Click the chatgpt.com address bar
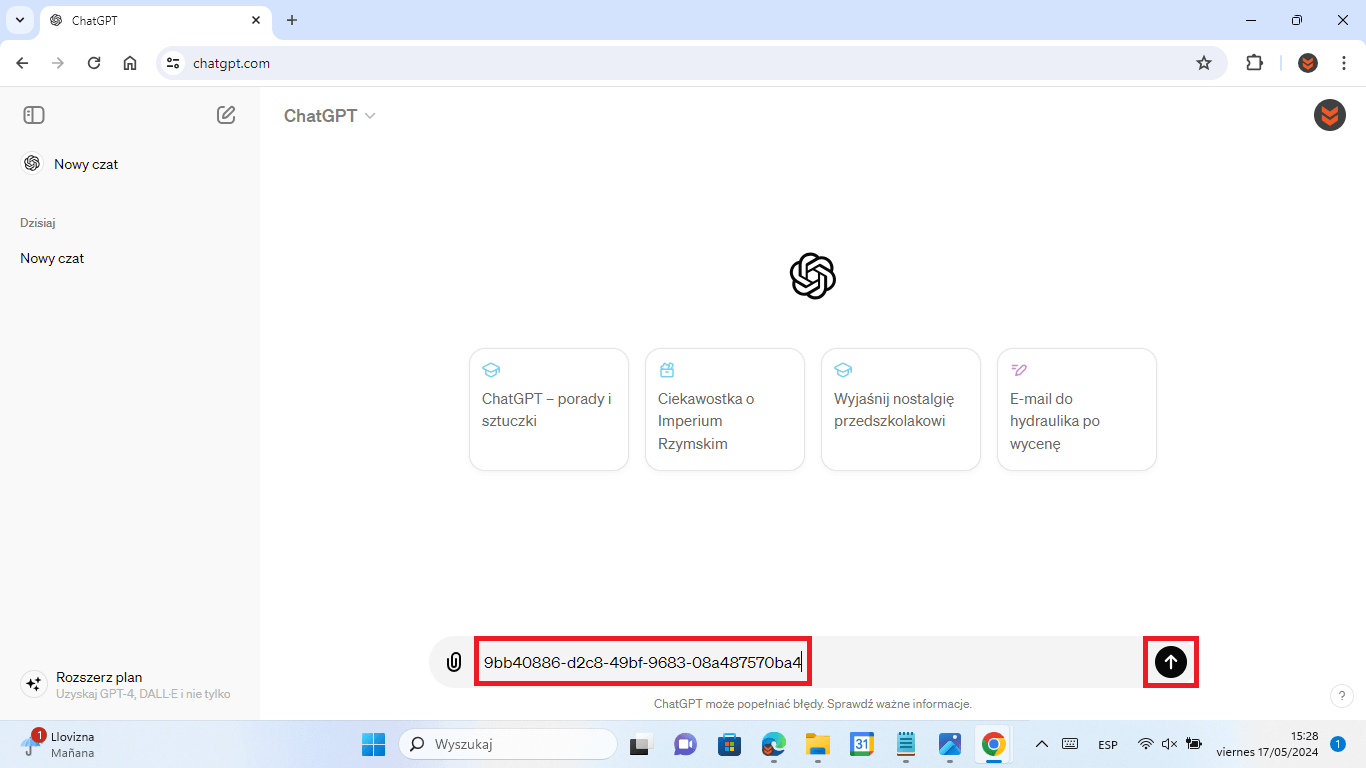 690,63
